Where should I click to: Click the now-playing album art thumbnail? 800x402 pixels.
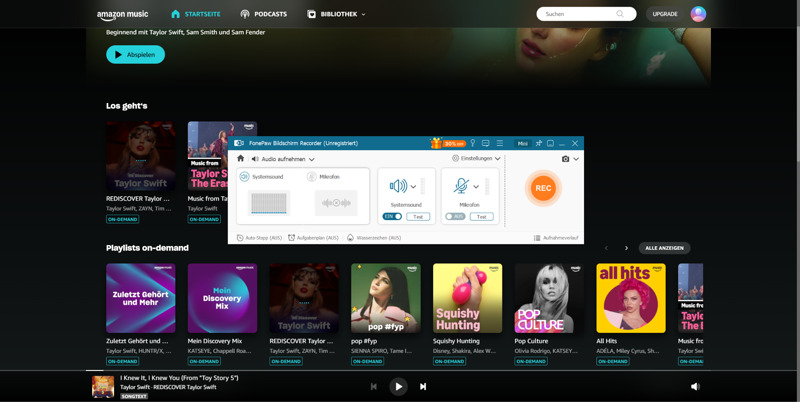(x=103, y=387)
